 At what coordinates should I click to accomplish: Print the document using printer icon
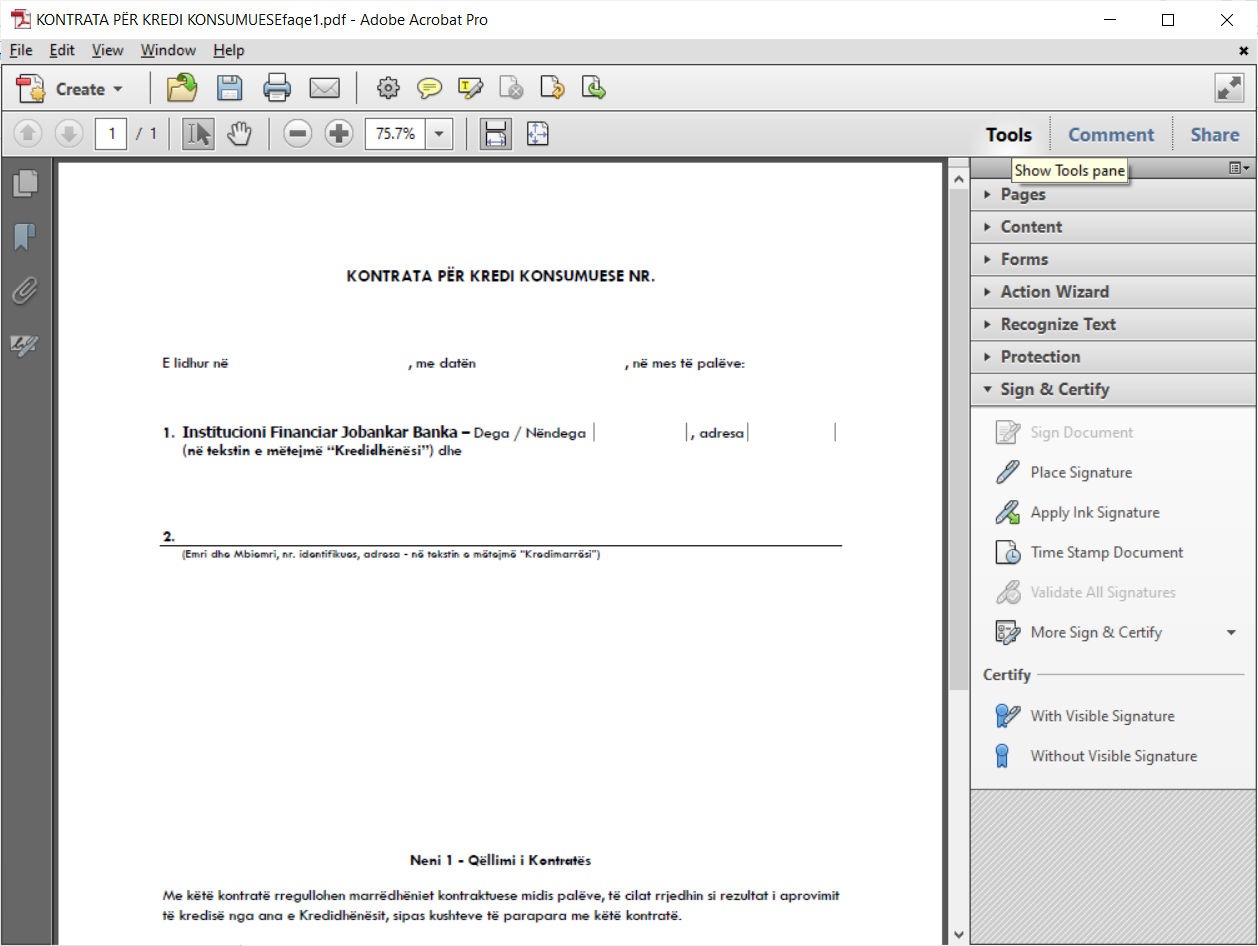[277, 89]
